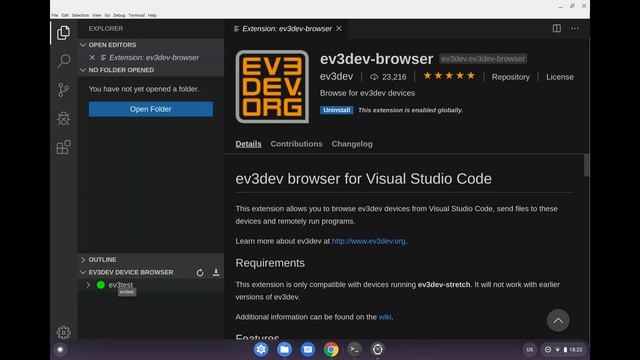Open the View menu
The height and width of the screenshot is (360, 640).
(x=97, y=15)
